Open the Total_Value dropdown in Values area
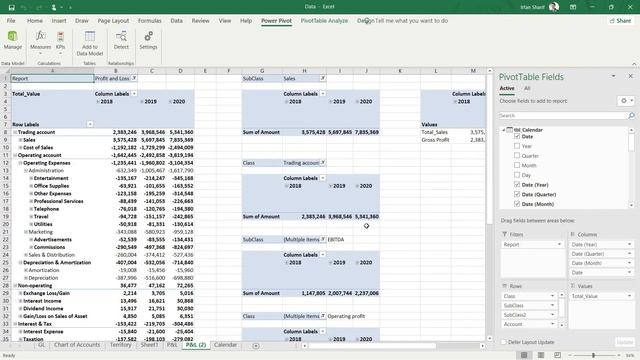Screen dimensions: 640x360 629,296
